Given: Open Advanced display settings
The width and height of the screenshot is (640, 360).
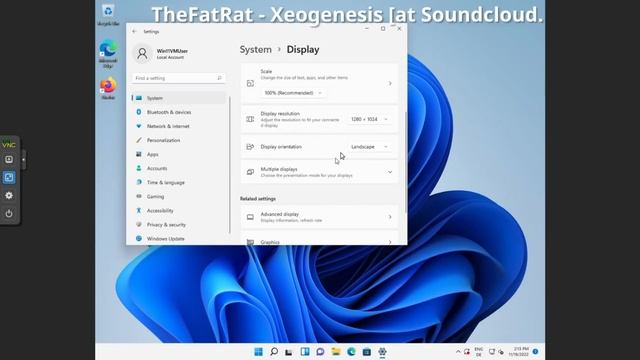Looking at the screenshot, I should (319, 217).
